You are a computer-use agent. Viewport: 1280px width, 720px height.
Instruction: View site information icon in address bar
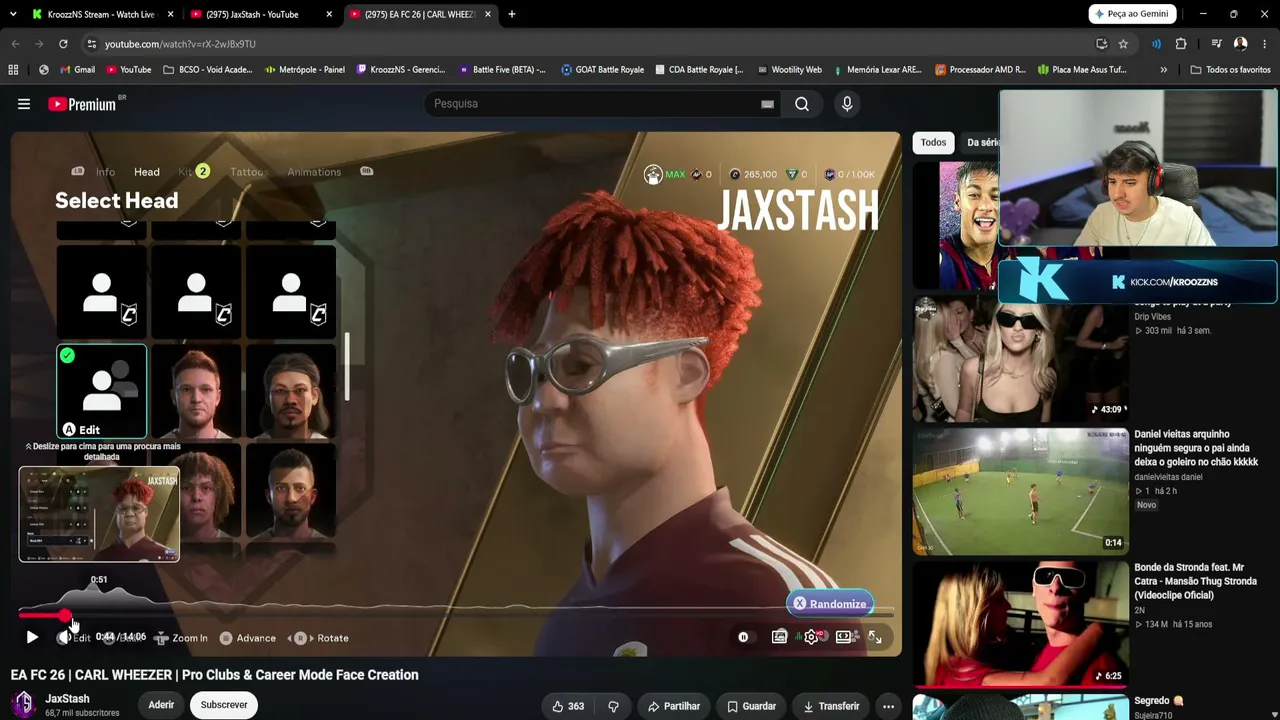91,44
